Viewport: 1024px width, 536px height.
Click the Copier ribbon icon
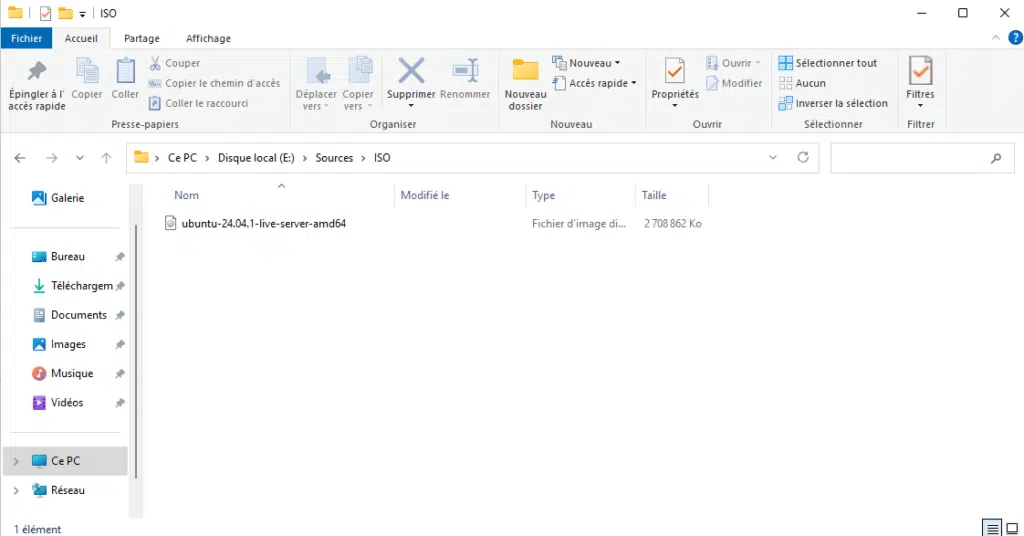87,71
